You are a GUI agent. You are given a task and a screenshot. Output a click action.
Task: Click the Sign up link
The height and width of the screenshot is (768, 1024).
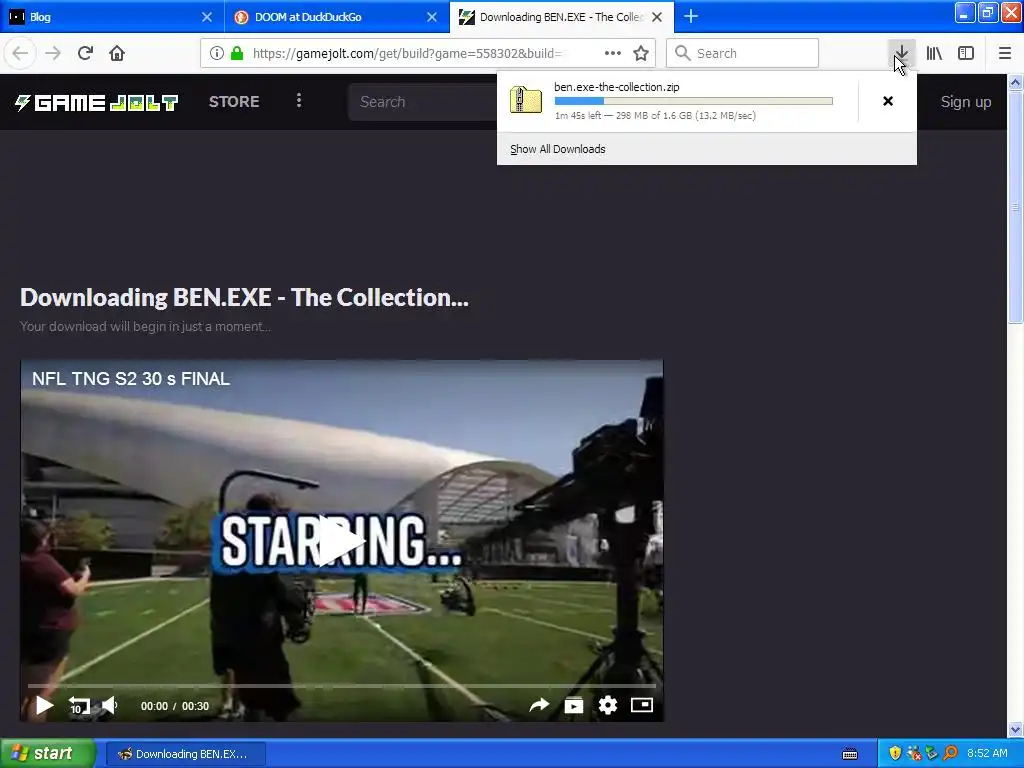pos(966,102)
